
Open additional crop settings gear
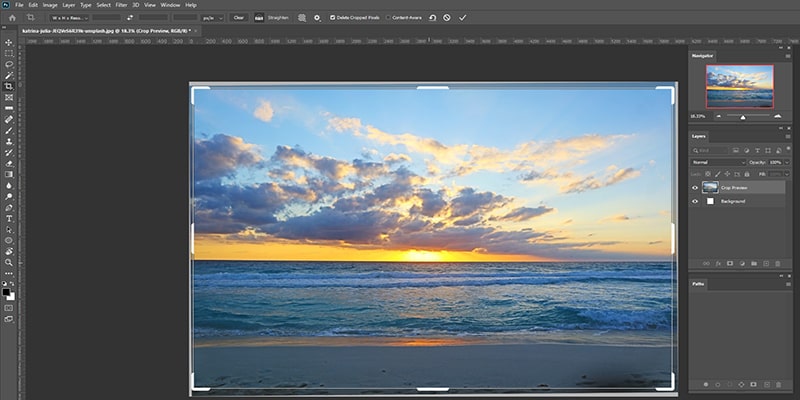317,18
